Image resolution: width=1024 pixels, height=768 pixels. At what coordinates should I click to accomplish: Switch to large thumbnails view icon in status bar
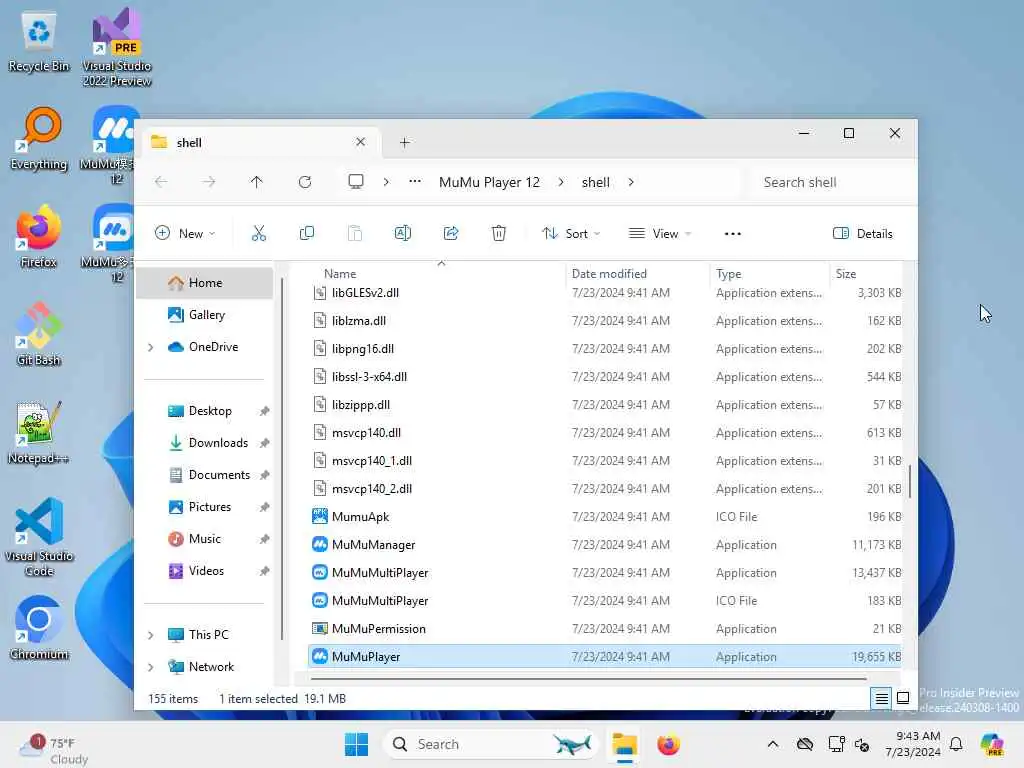point(903,699)
